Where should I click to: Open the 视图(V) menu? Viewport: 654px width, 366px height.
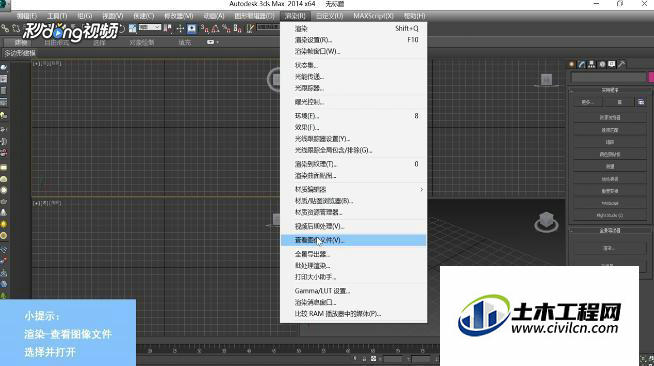pos(113,16)
